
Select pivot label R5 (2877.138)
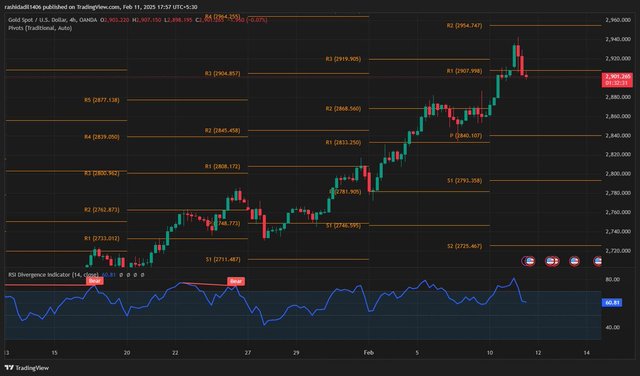point(102,100)
